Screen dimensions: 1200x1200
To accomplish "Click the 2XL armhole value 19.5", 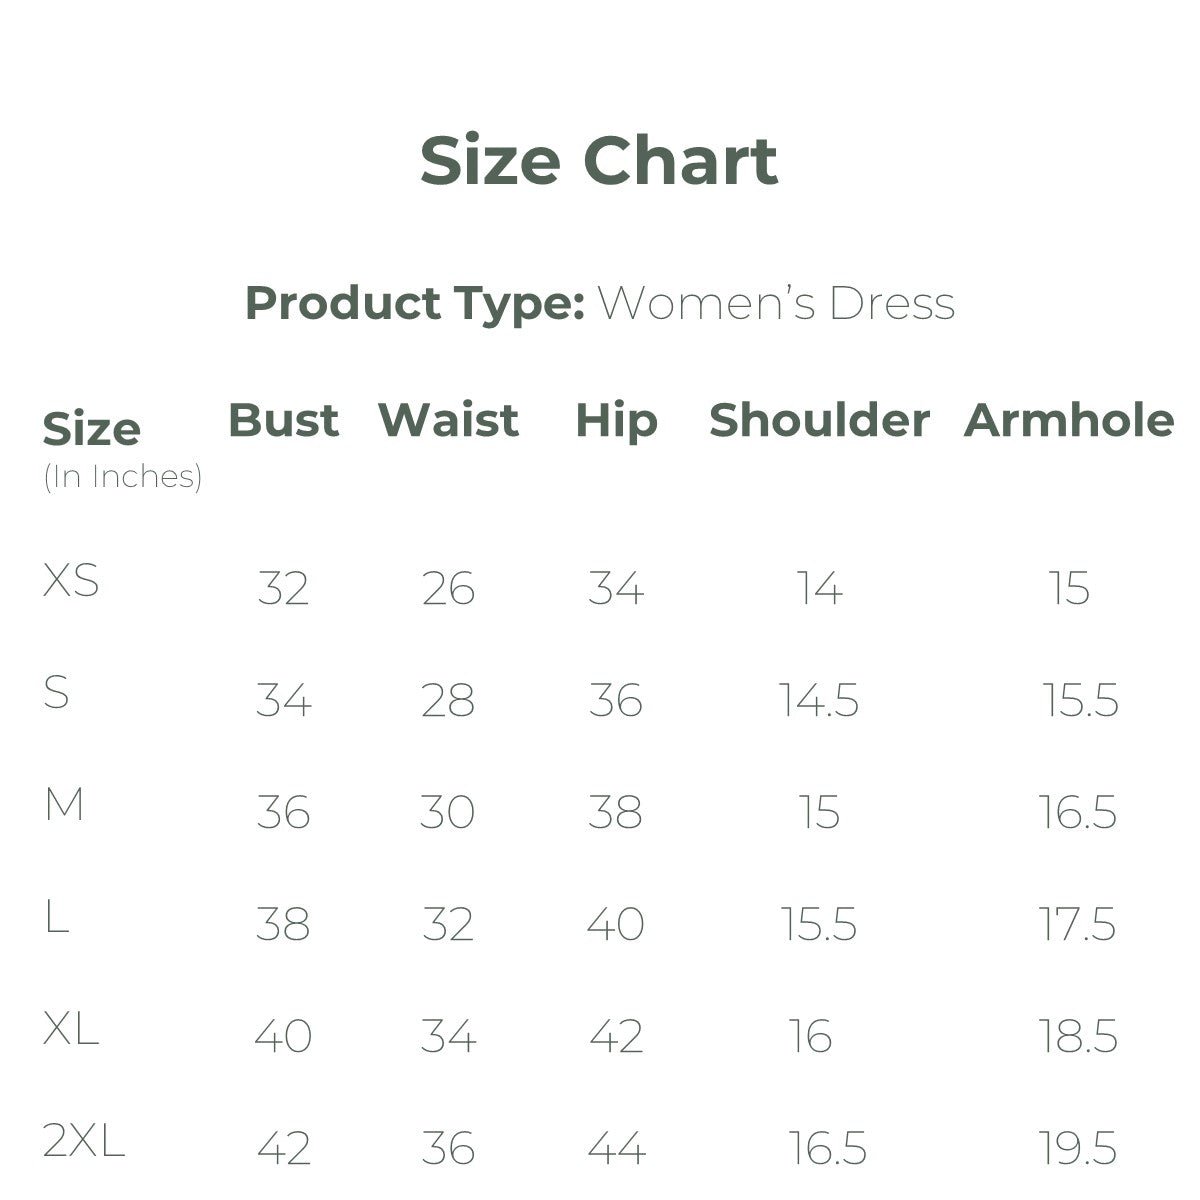I will point(1077,1148).
